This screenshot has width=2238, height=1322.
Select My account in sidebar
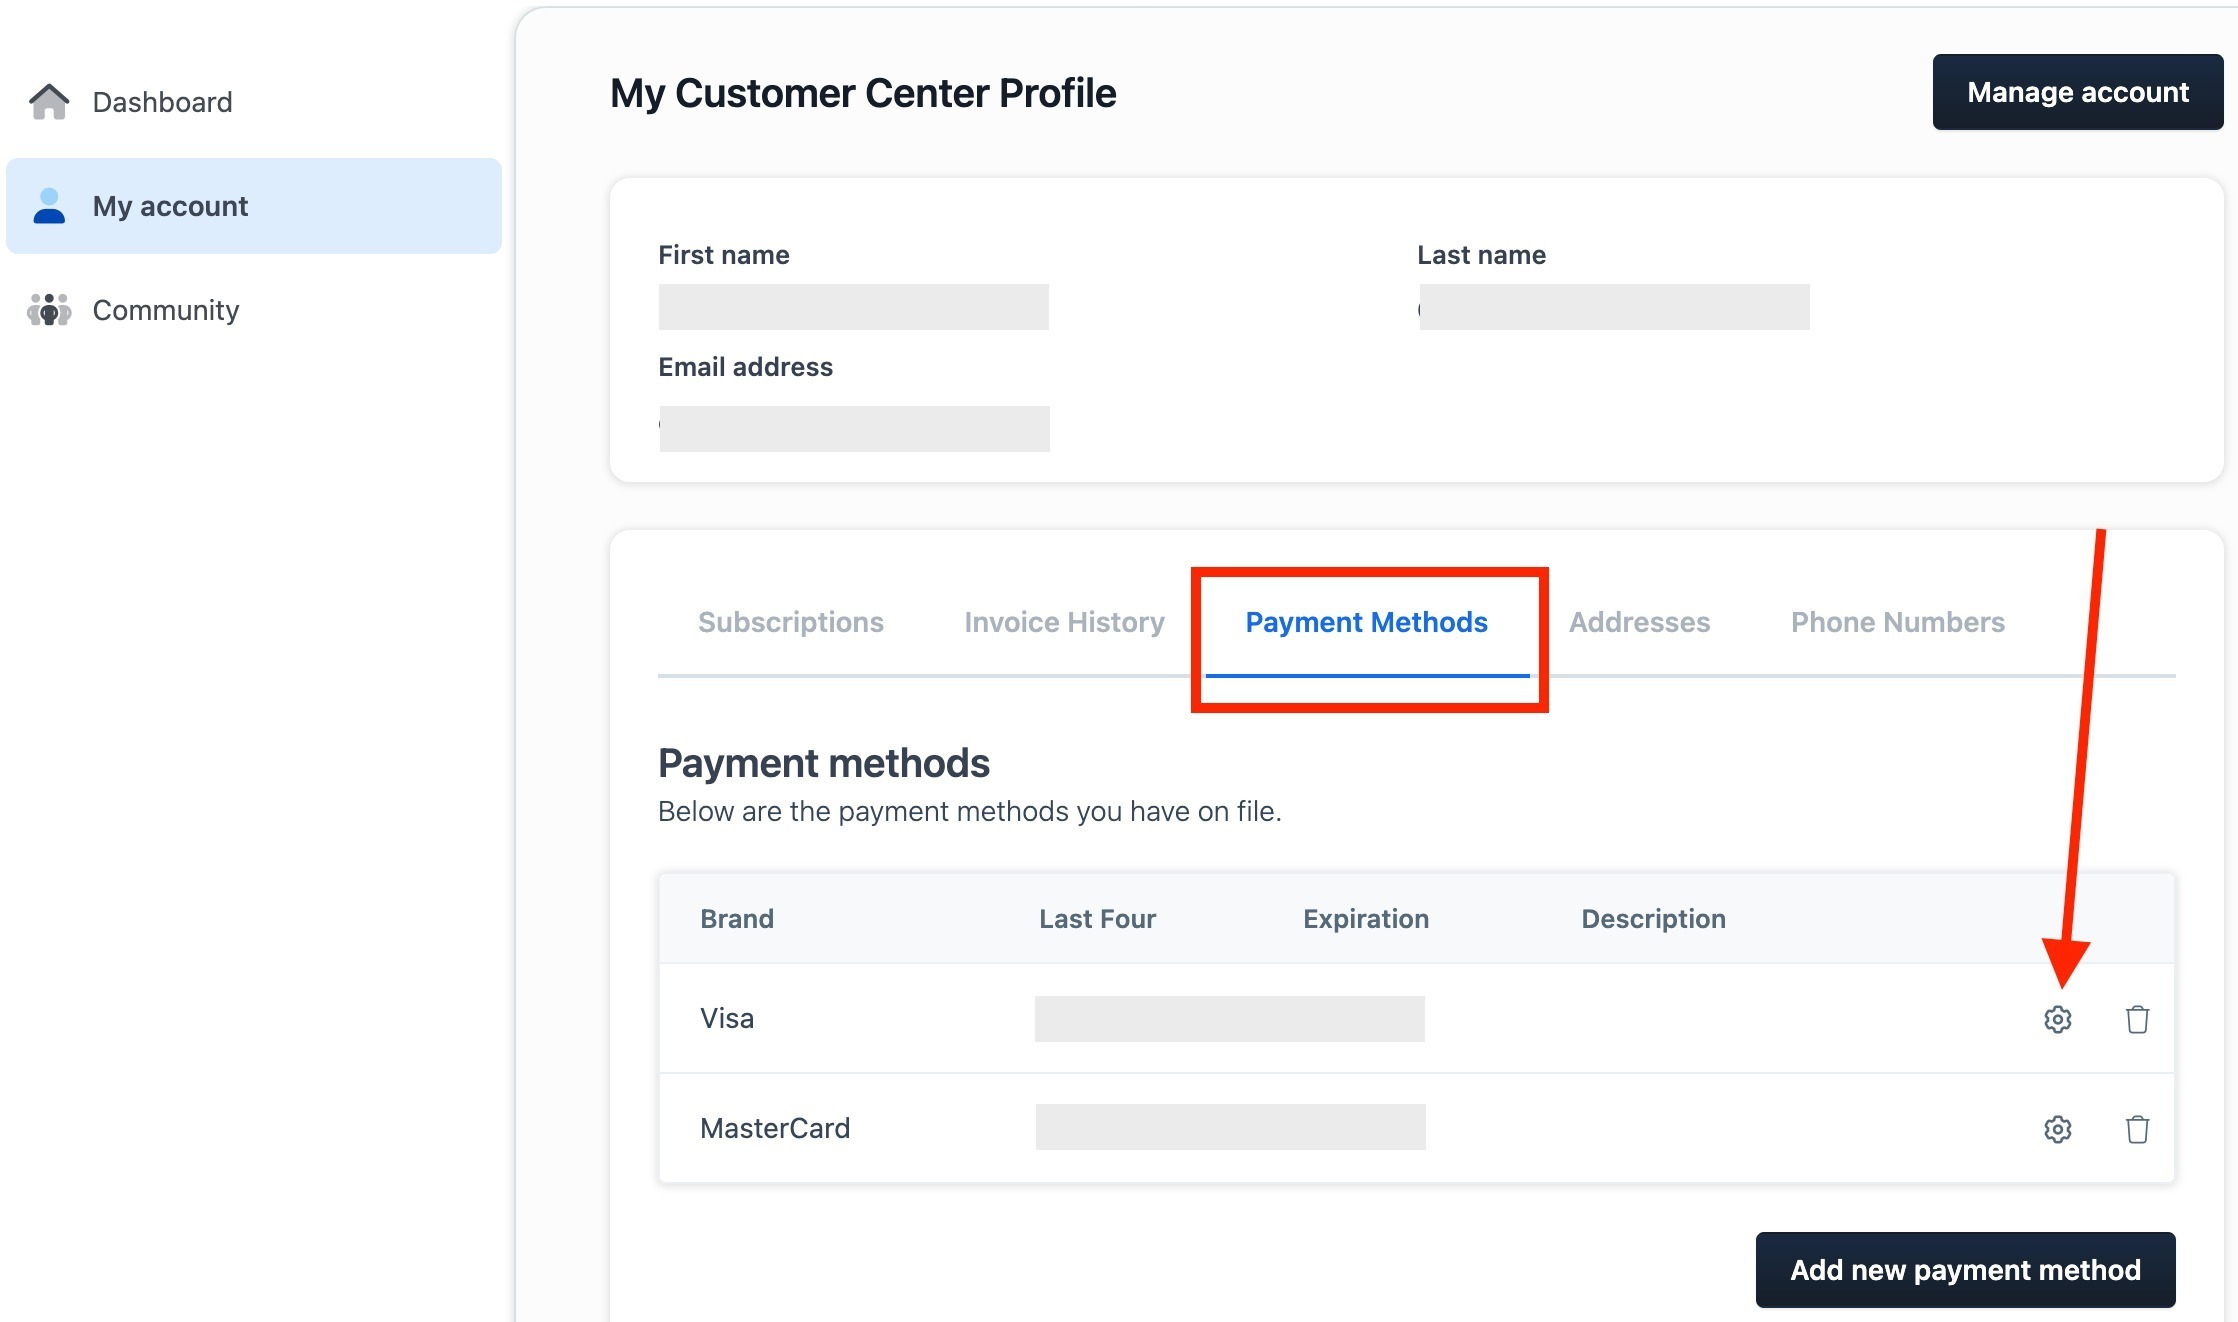tap(254, 206)
